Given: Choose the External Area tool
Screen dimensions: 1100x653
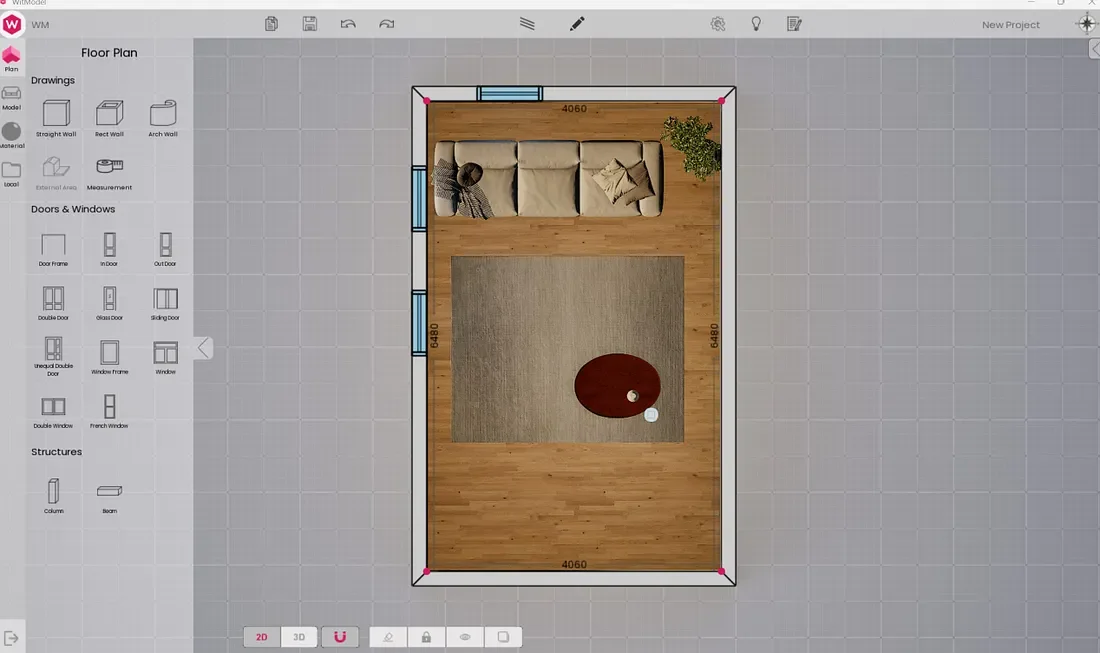Looking at the screenshot, I should point(56,173).
